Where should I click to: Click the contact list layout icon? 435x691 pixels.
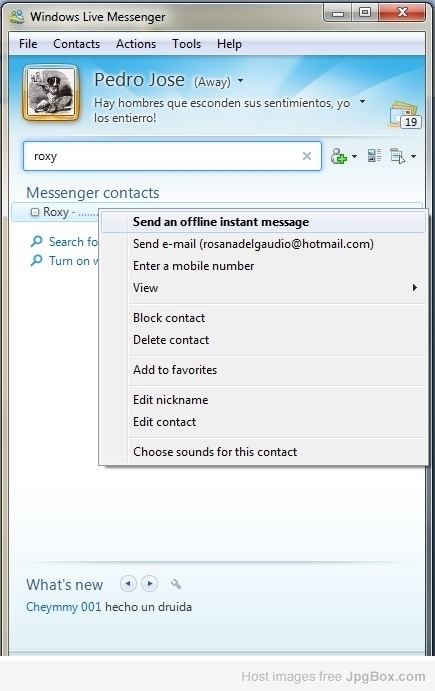(374, 156)
